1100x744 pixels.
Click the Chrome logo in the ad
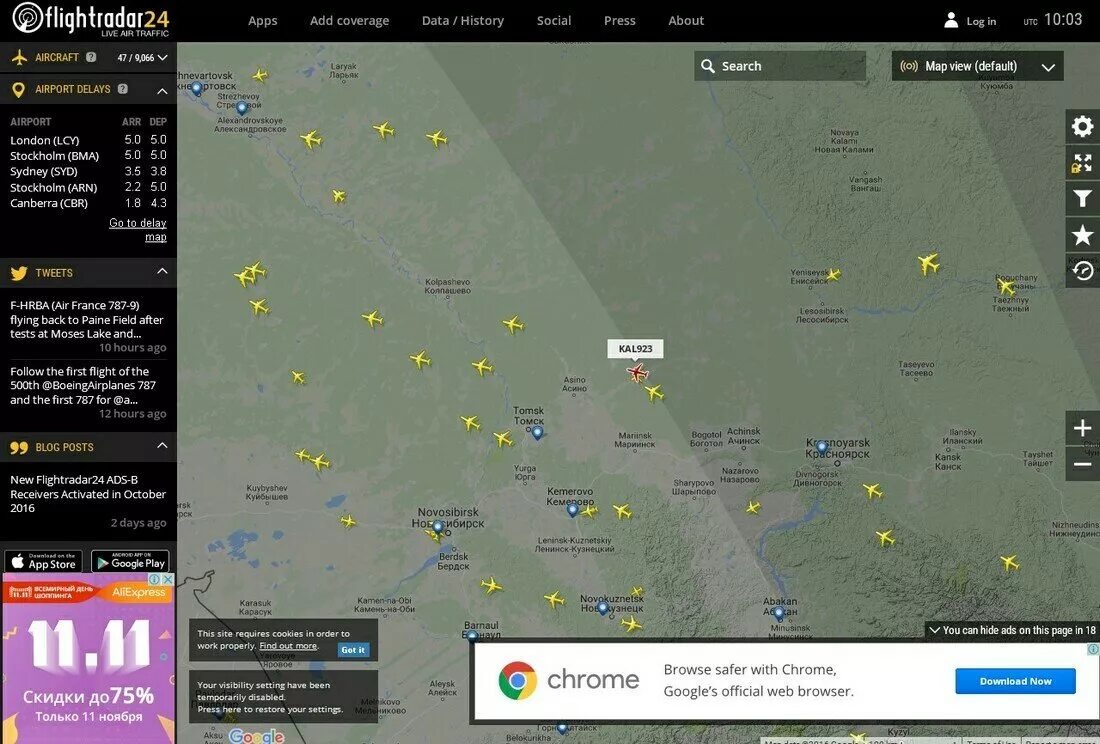pos(518,680)
